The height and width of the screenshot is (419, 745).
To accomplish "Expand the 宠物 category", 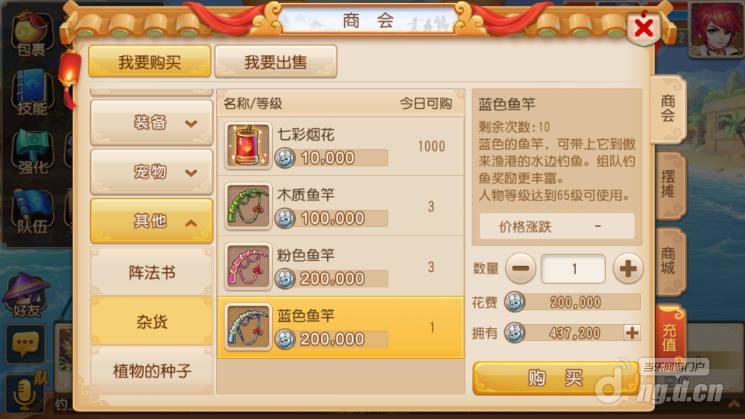I will click(x=152, y=172).
